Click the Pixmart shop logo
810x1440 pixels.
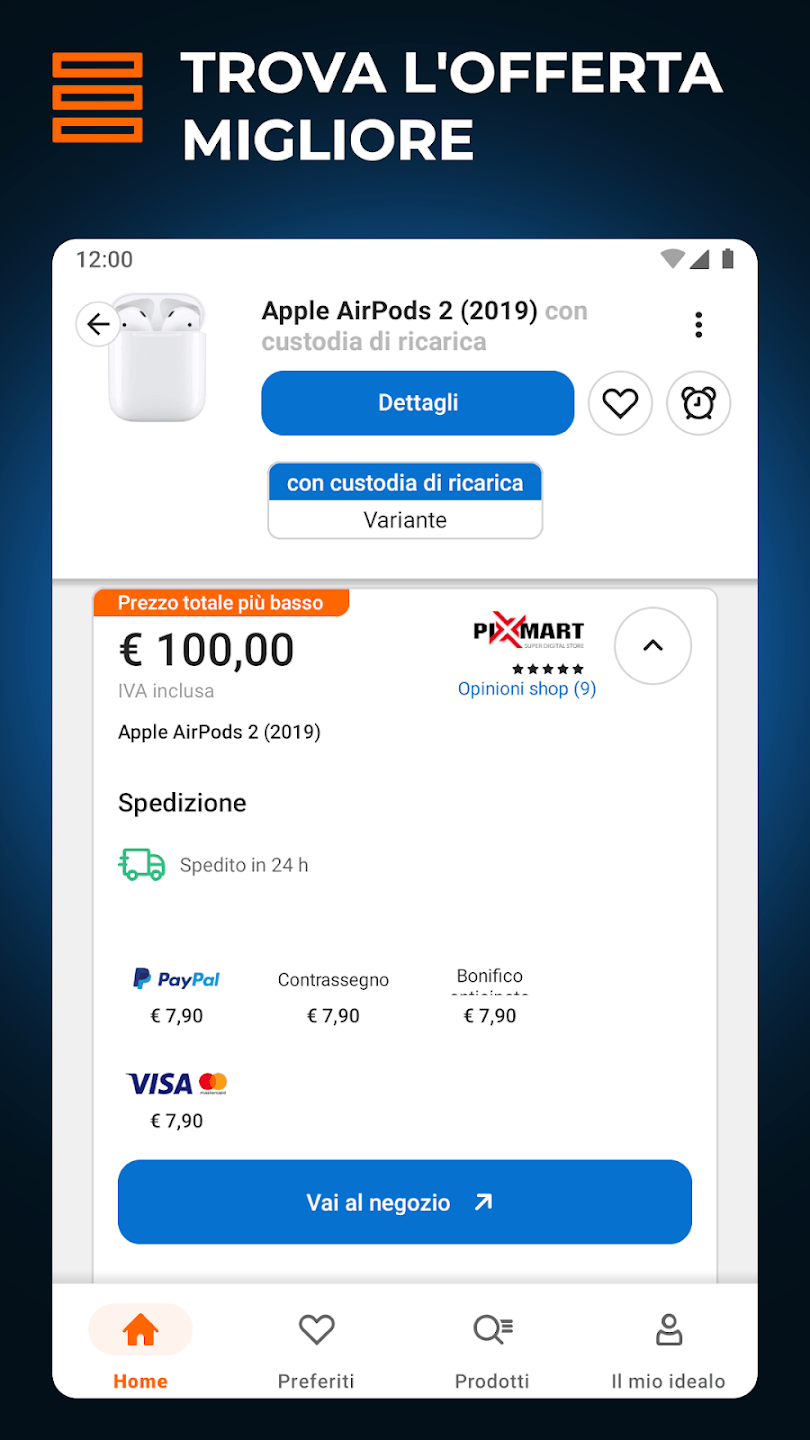528,632
